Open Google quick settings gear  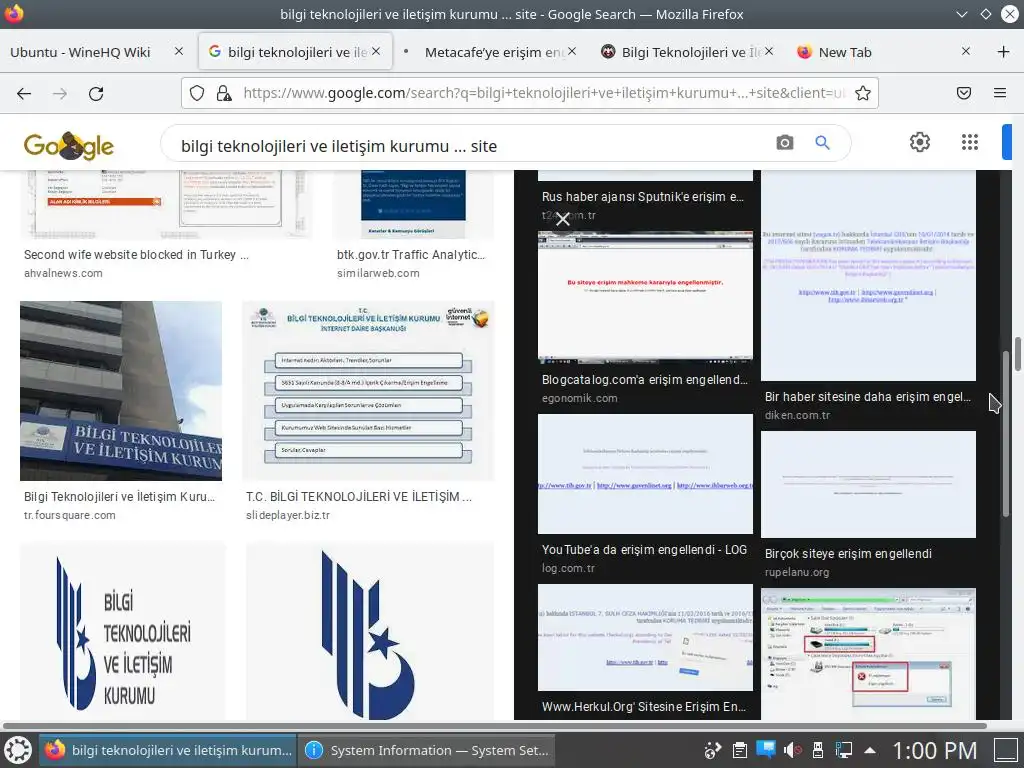(x=920, y=142)
